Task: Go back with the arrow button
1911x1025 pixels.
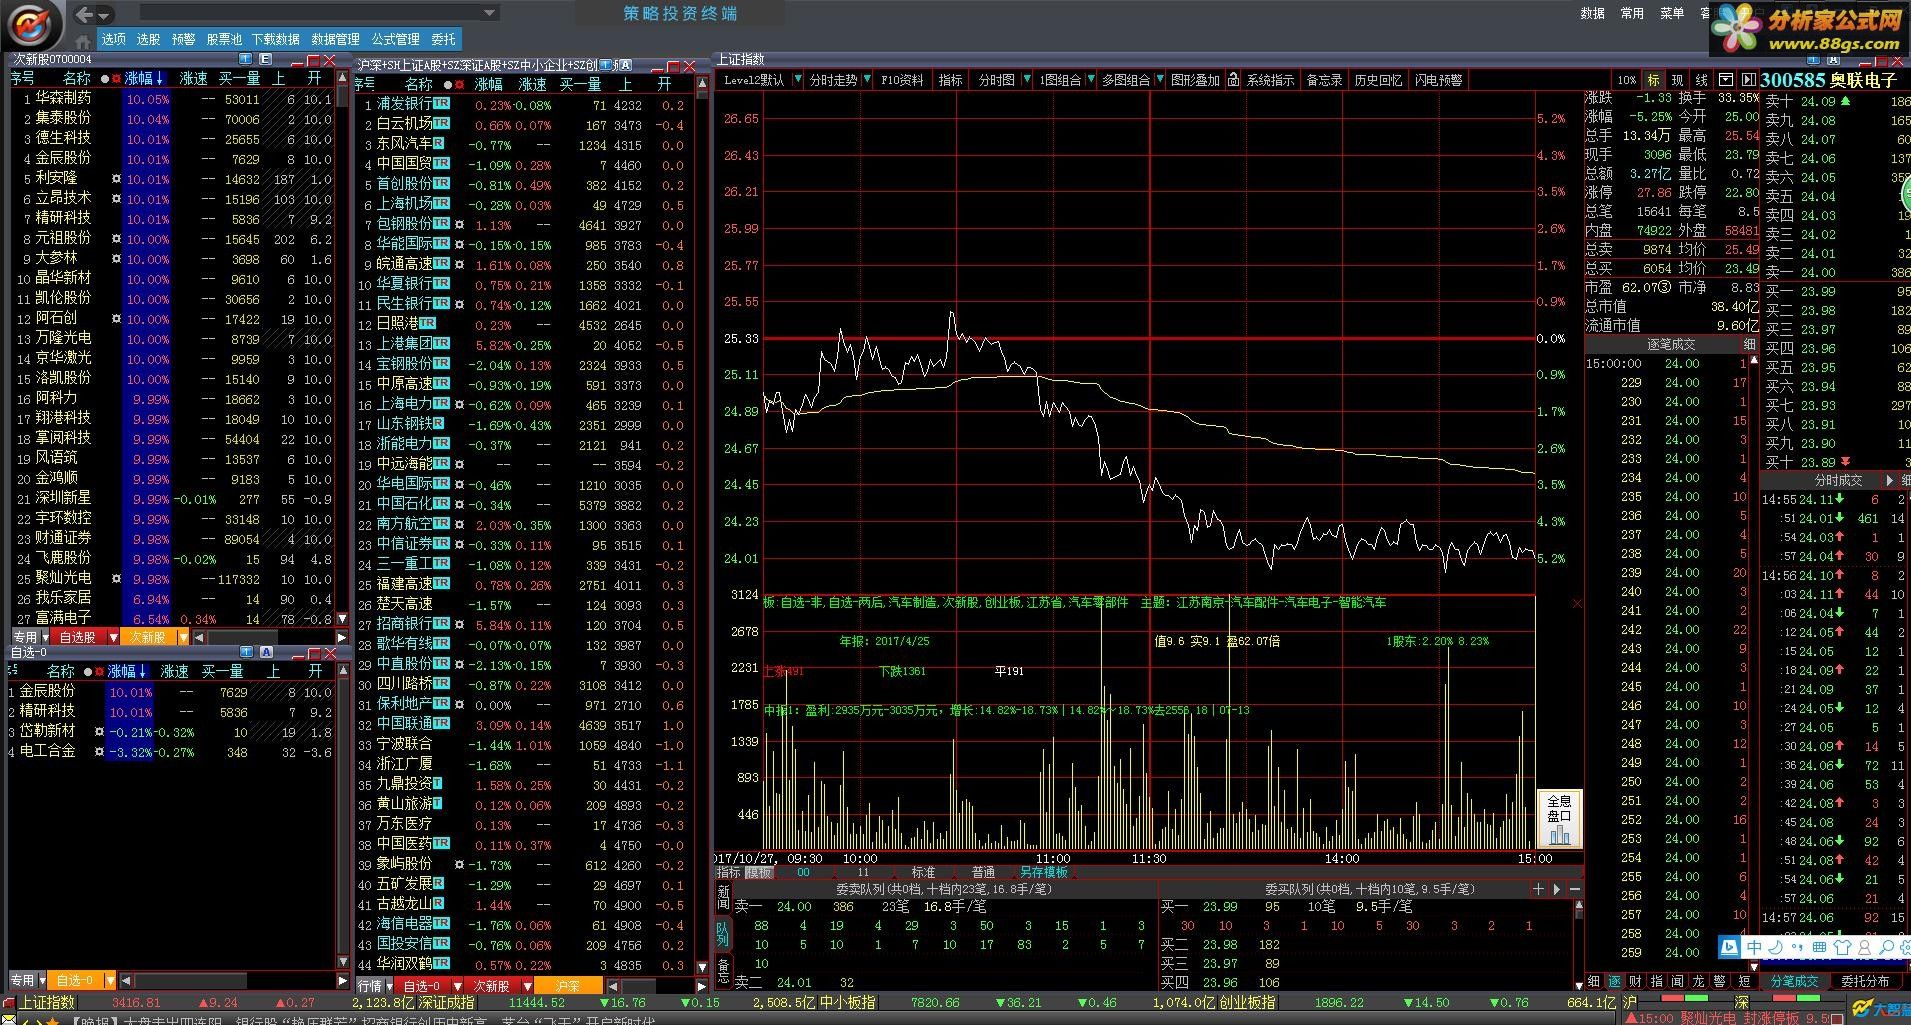Action: pos(85,14)
